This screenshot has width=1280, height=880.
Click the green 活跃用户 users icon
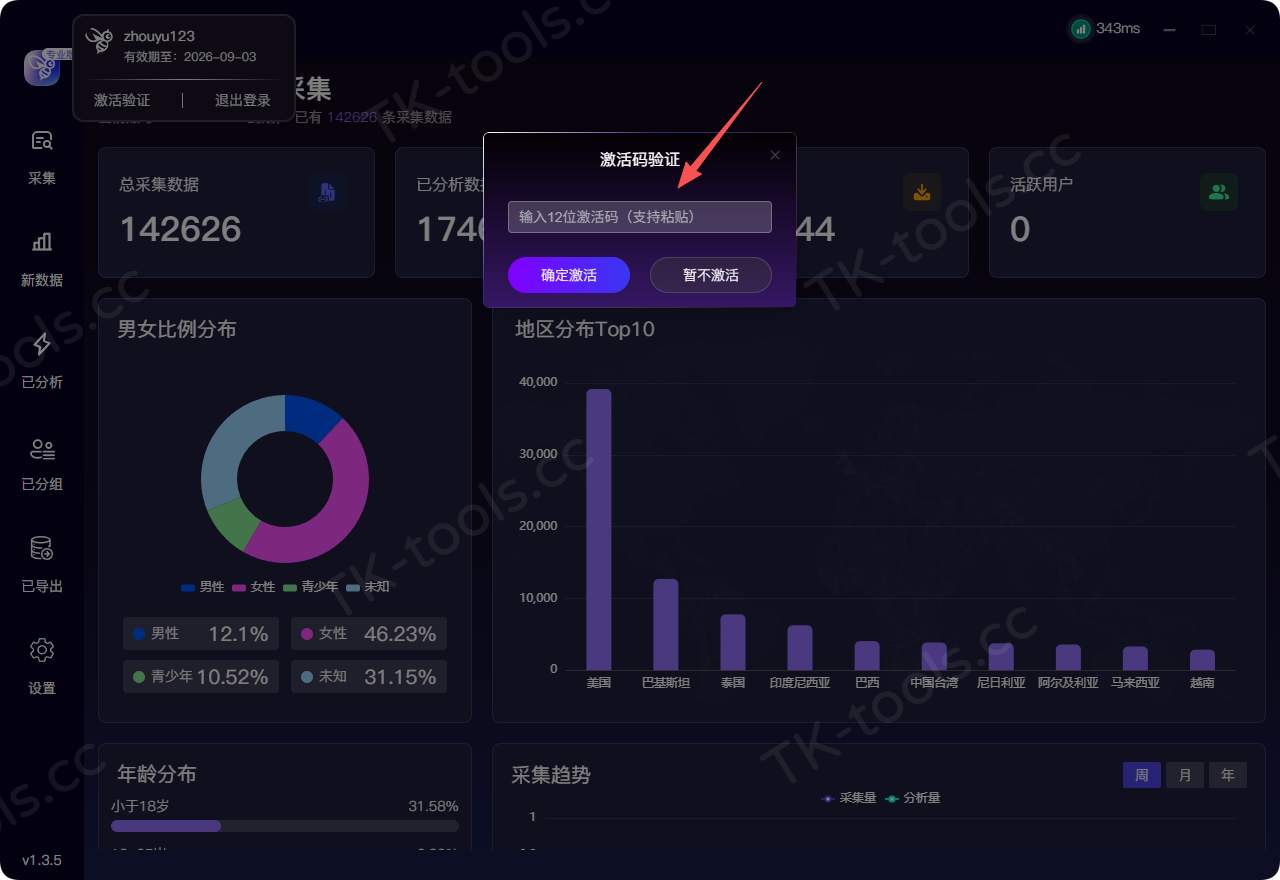1218,193
